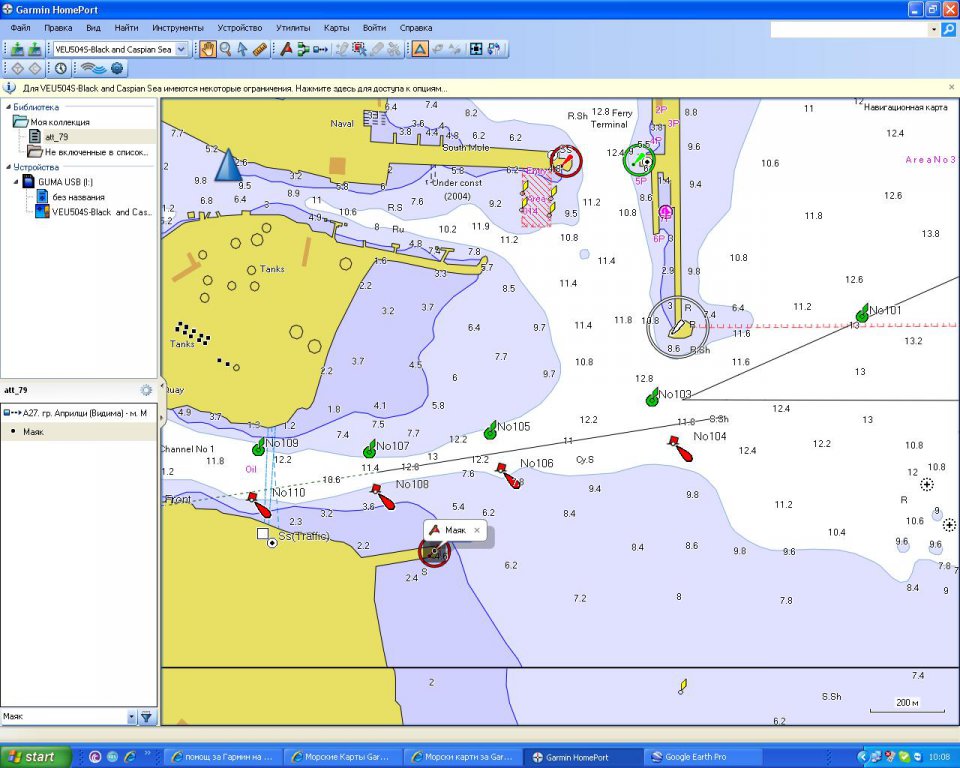Open the VEU504S map product dropdown
The height and width of the screenshot is (768, 960).
(x=181, y=49)
